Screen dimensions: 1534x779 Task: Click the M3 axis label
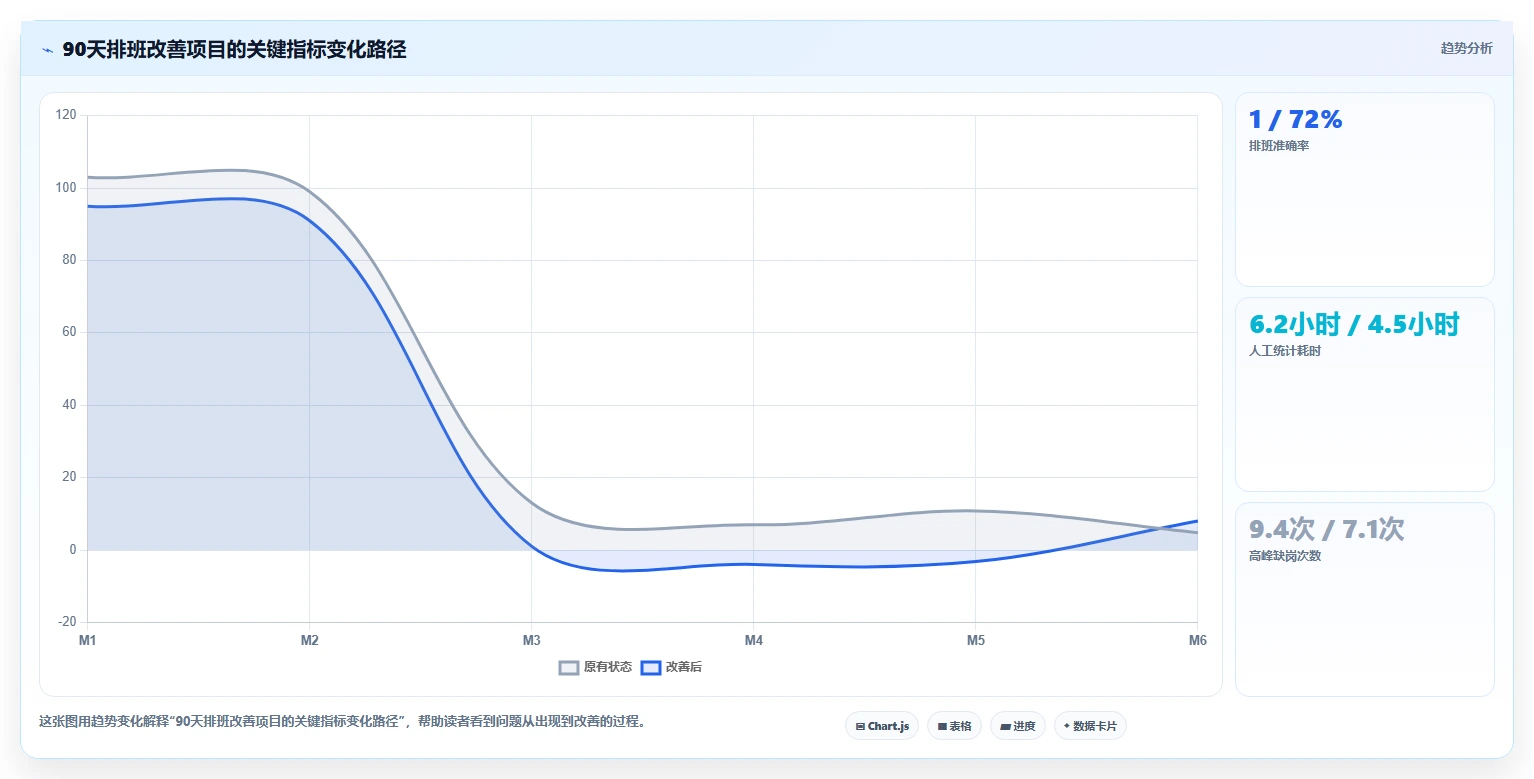tap(532, 640)
